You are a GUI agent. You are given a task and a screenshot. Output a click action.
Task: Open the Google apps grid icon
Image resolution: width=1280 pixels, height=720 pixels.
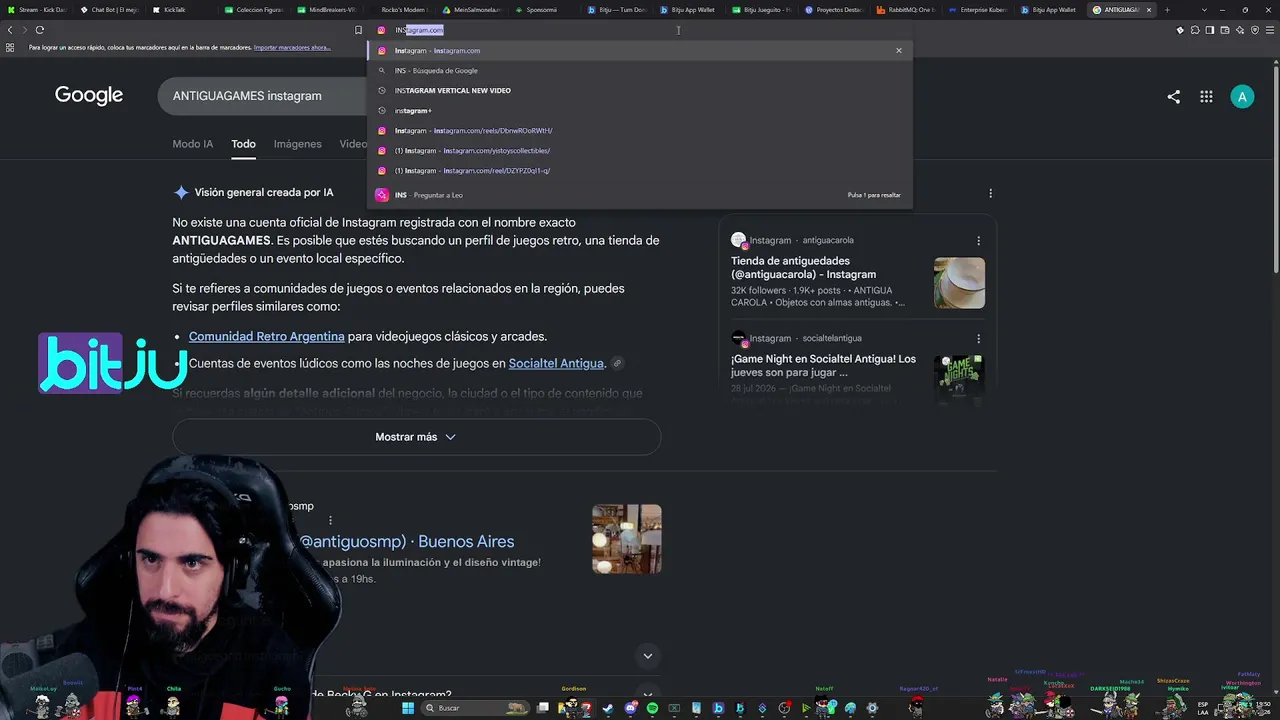[1206, 97]
